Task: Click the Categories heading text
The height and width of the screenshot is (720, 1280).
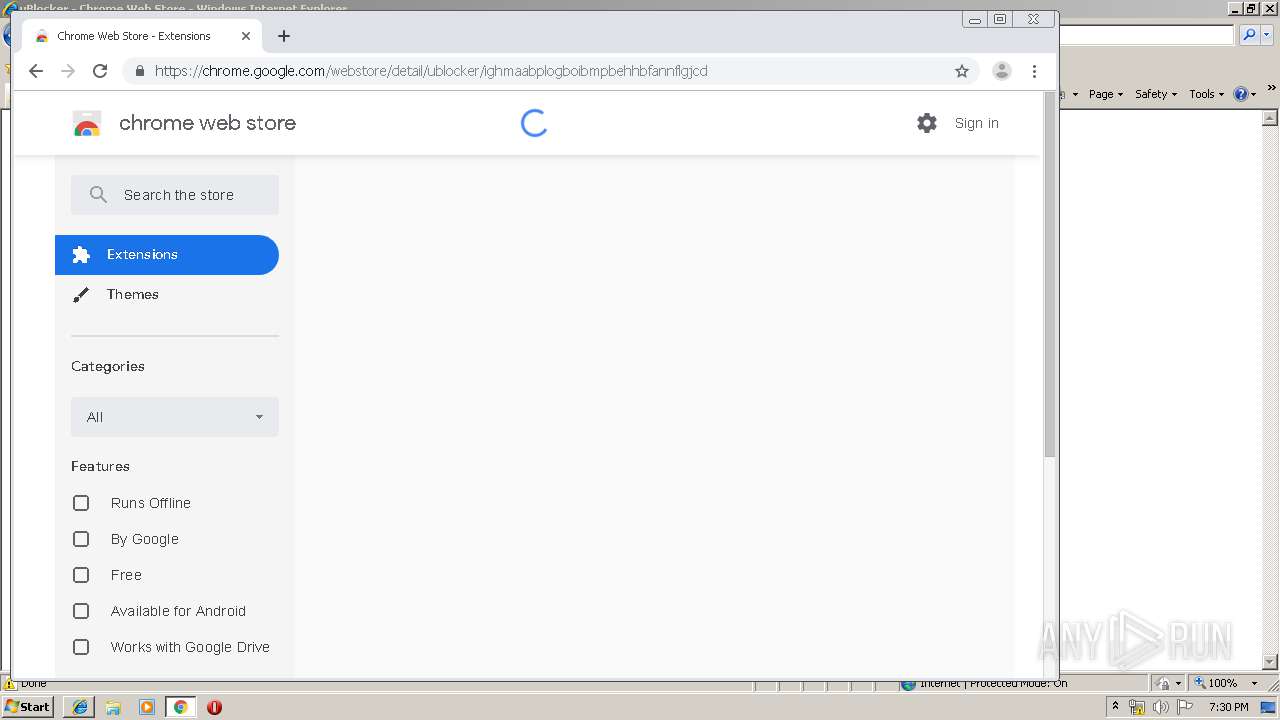Action: [x=108, y=366]
